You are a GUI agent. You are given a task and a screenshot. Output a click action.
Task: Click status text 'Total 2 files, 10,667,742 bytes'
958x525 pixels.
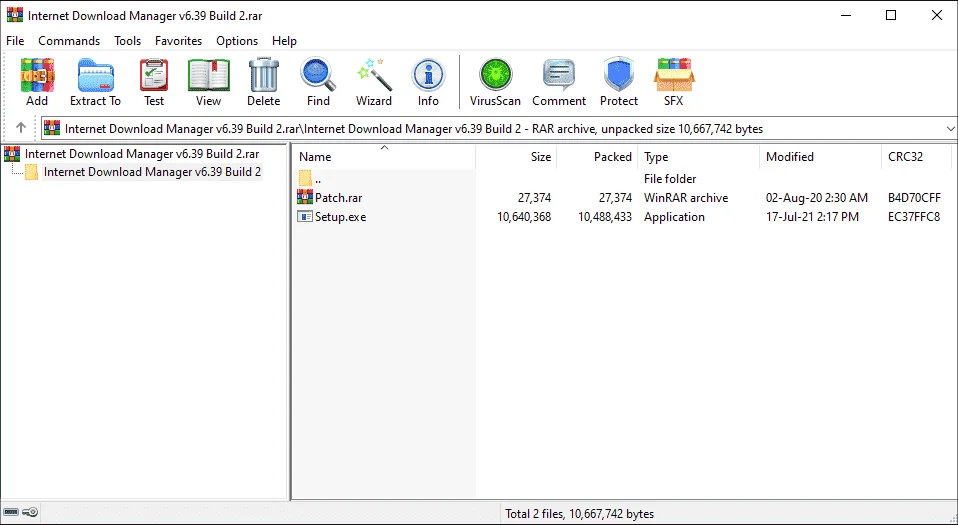click(580, 514)
